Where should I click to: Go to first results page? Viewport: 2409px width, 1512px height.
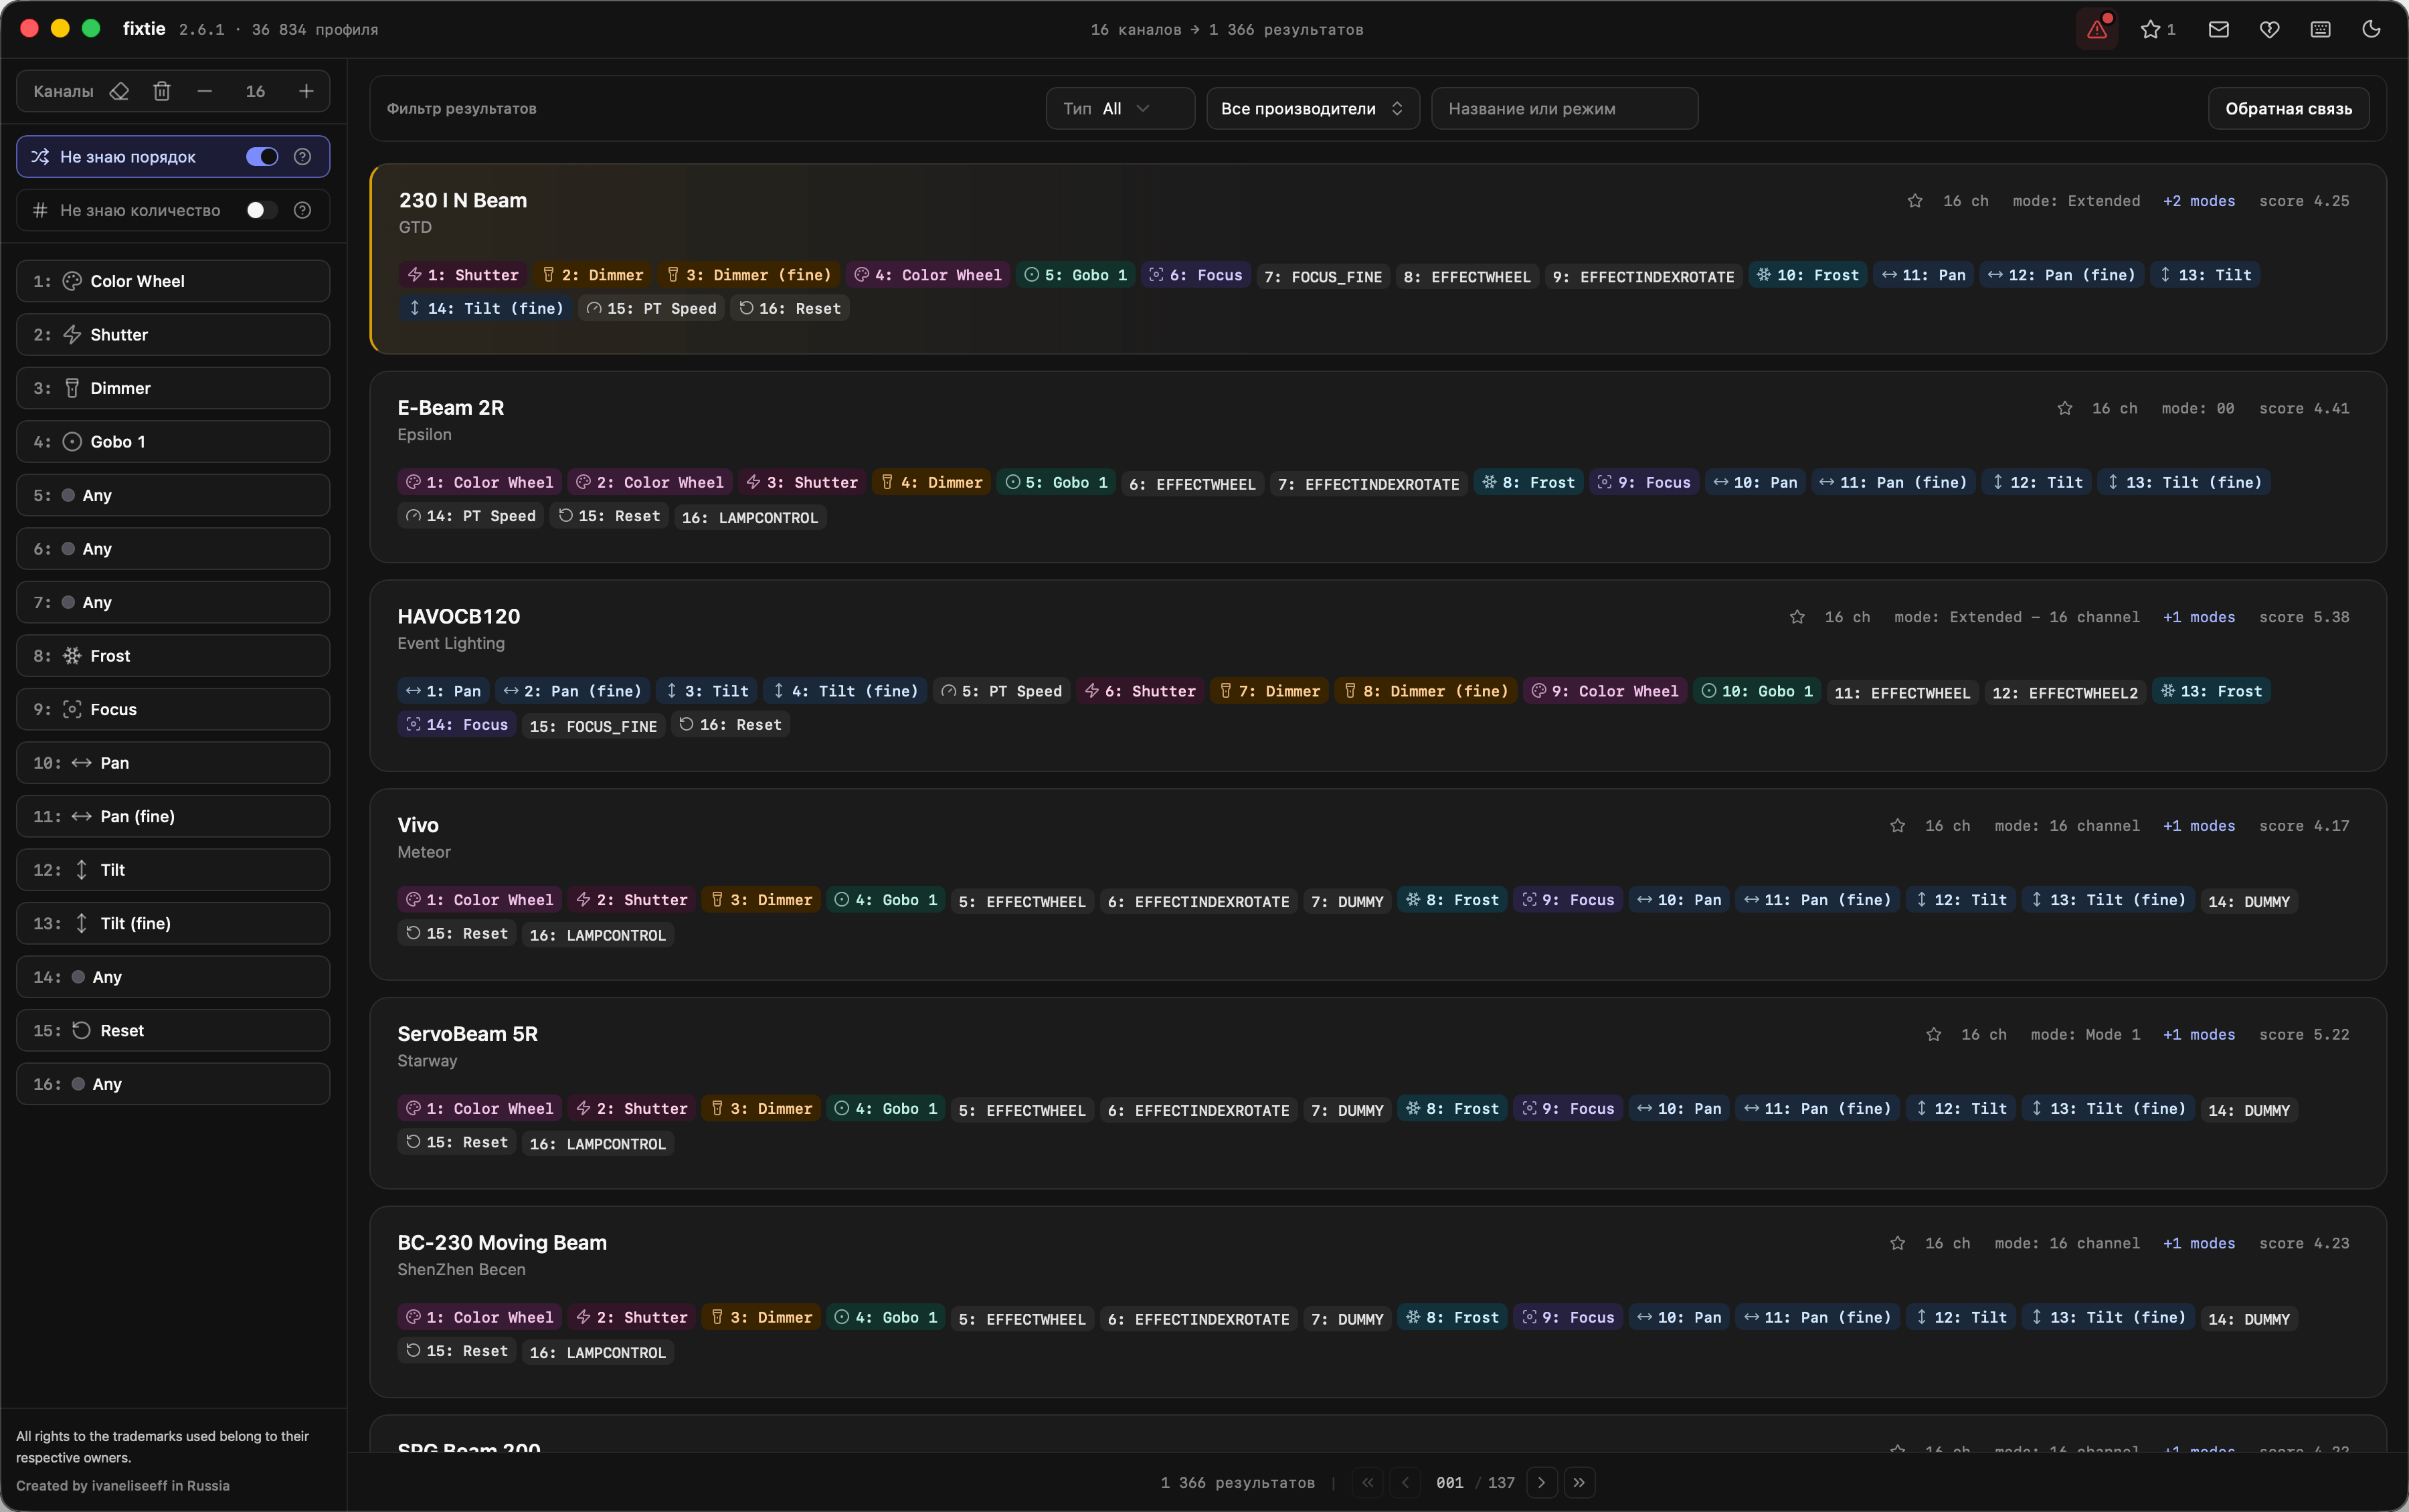pyautogui.click(x=1368, y=1483)
